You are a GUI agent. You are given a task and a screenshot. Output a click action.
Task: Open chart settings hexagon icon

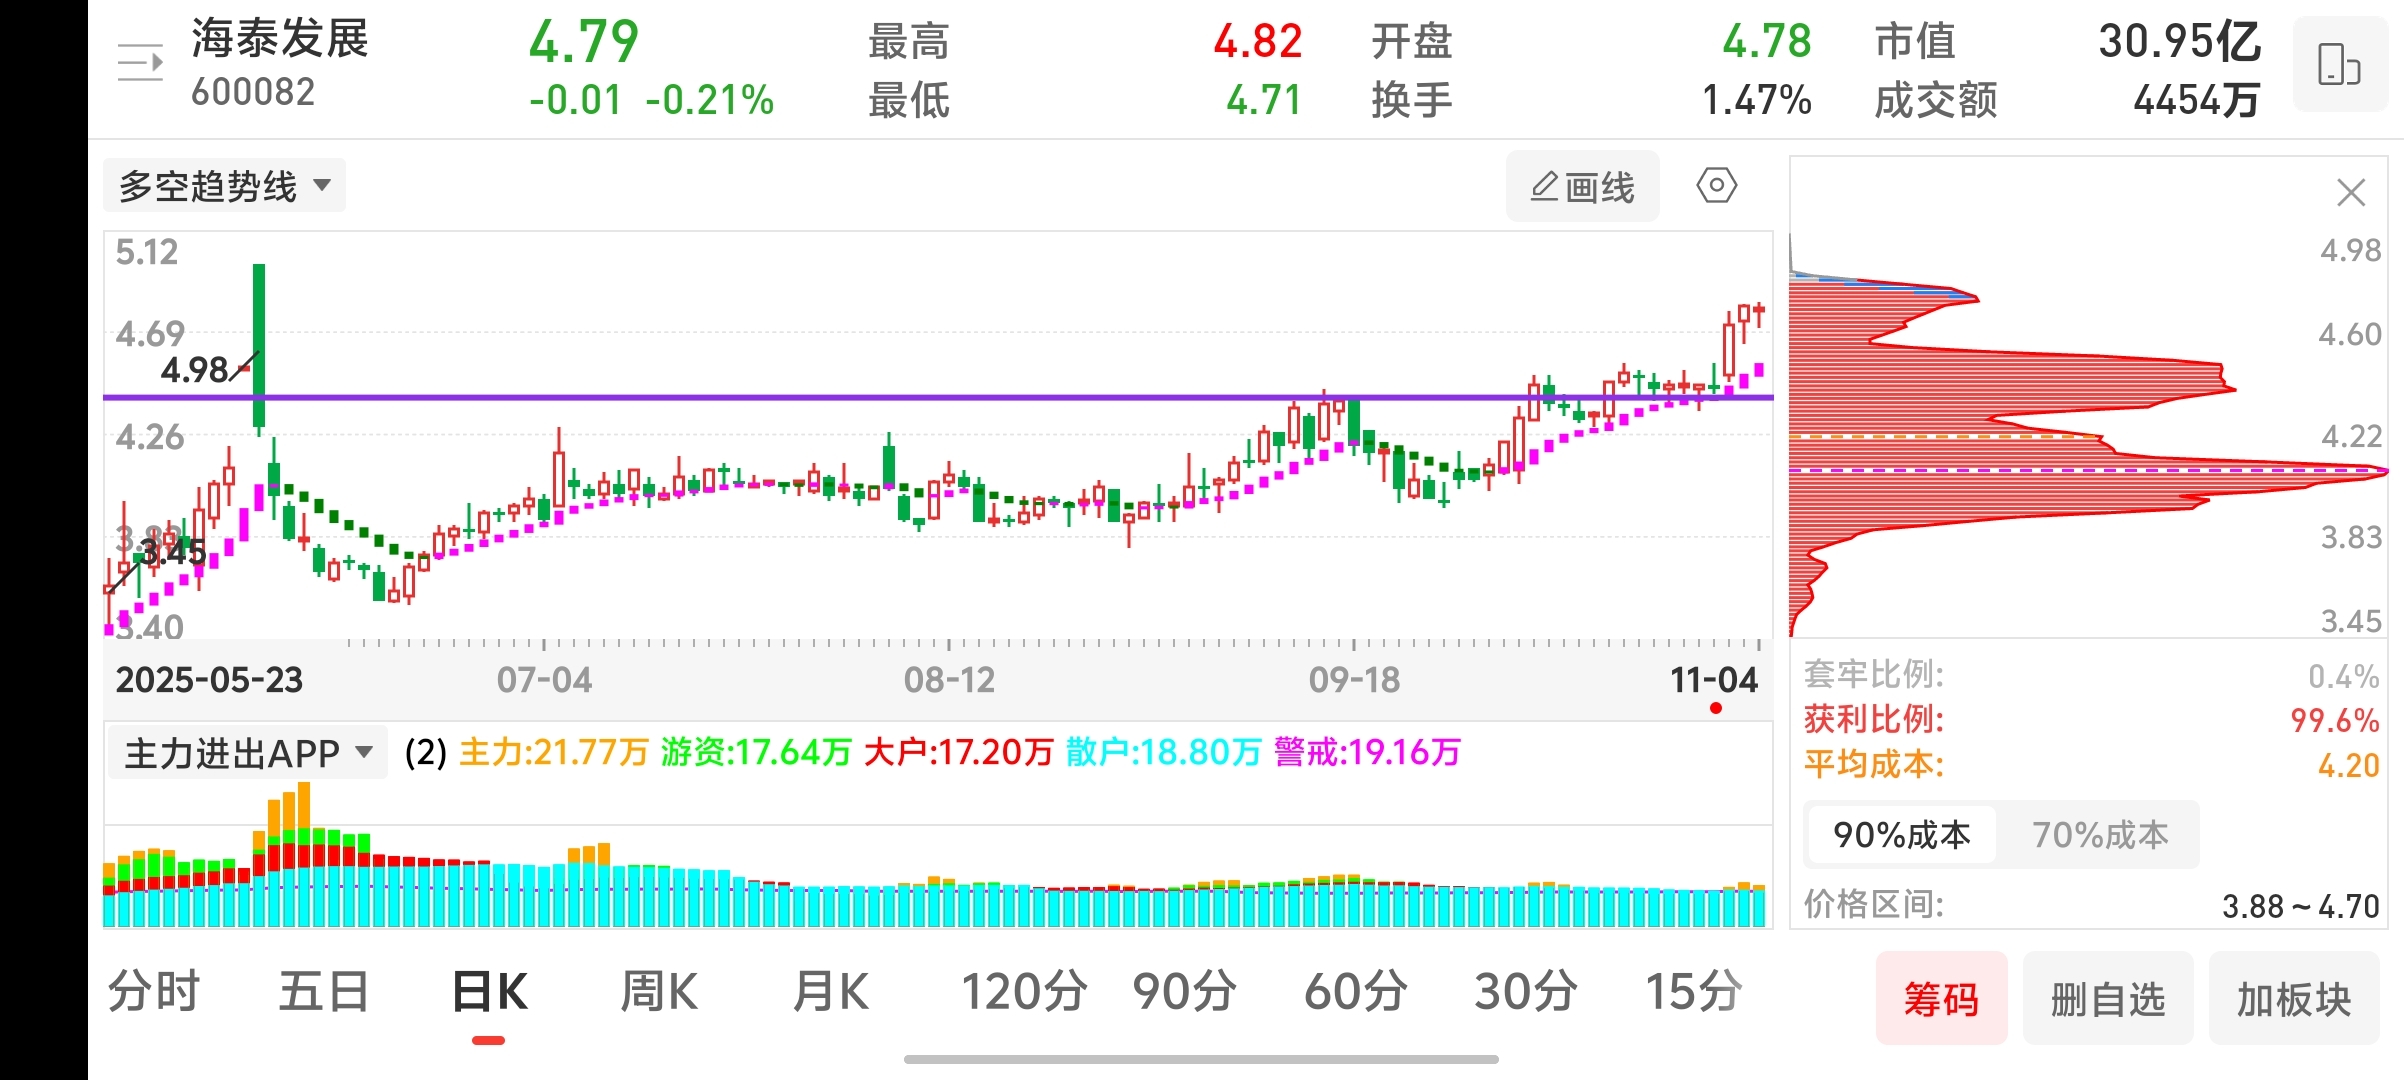click(1716, 186)
